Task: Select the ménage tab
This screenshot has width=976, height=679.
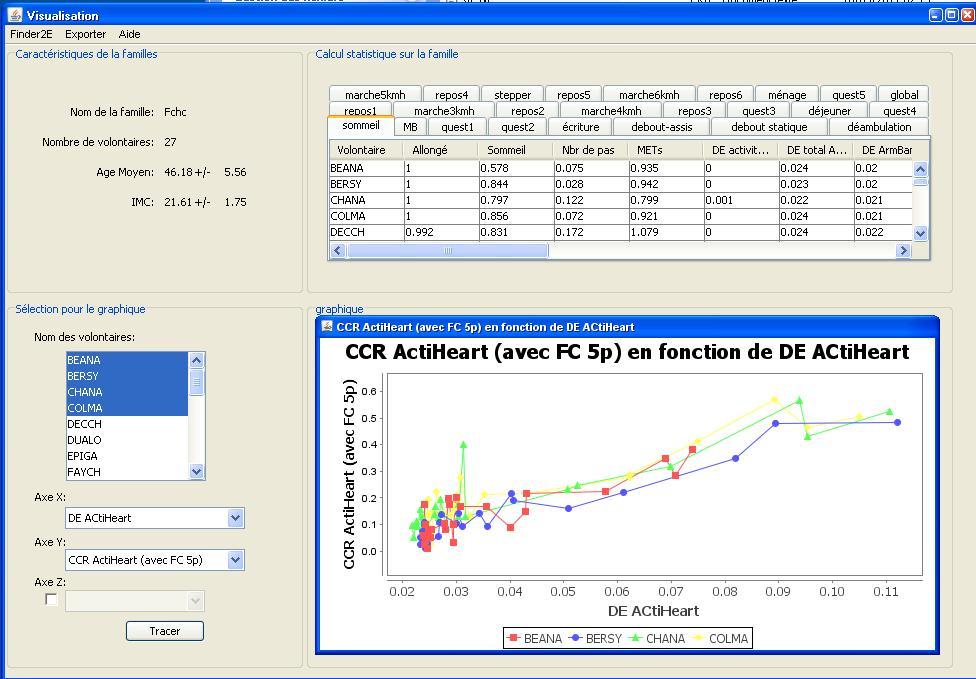Action: point(787,95)
